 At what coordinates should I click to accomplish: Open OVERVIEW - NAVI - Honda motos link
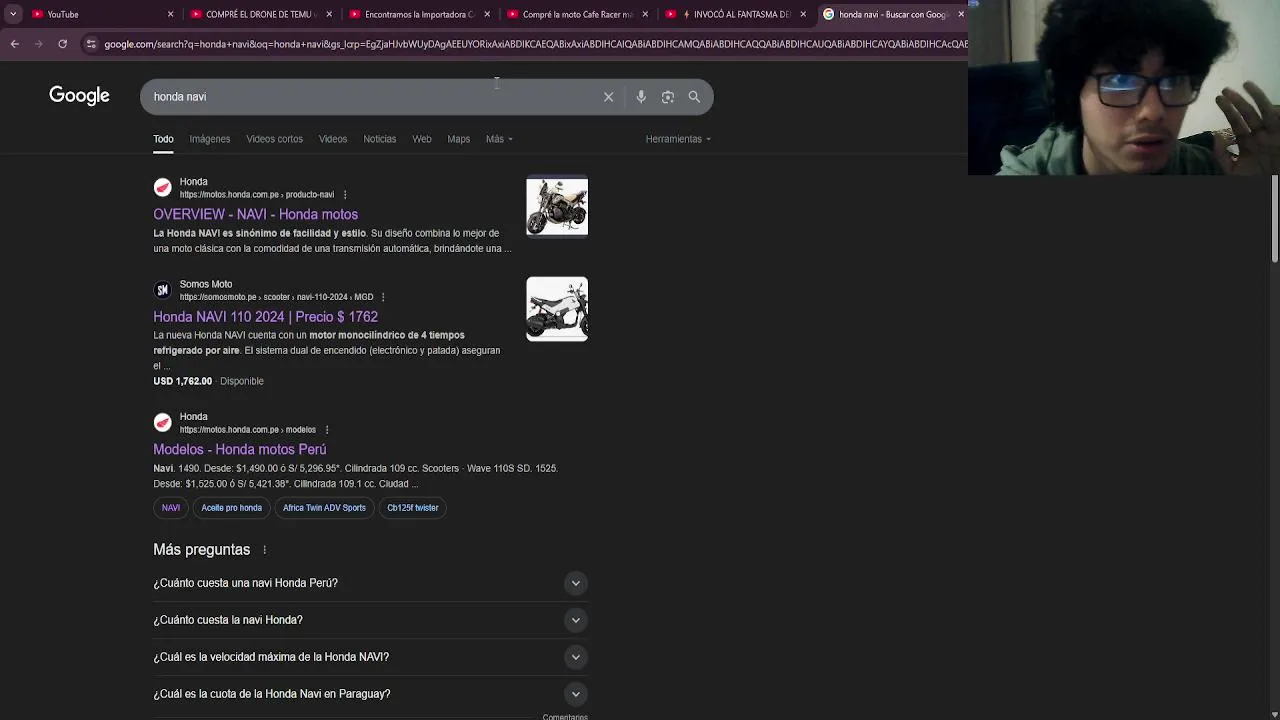click(255, 214)
